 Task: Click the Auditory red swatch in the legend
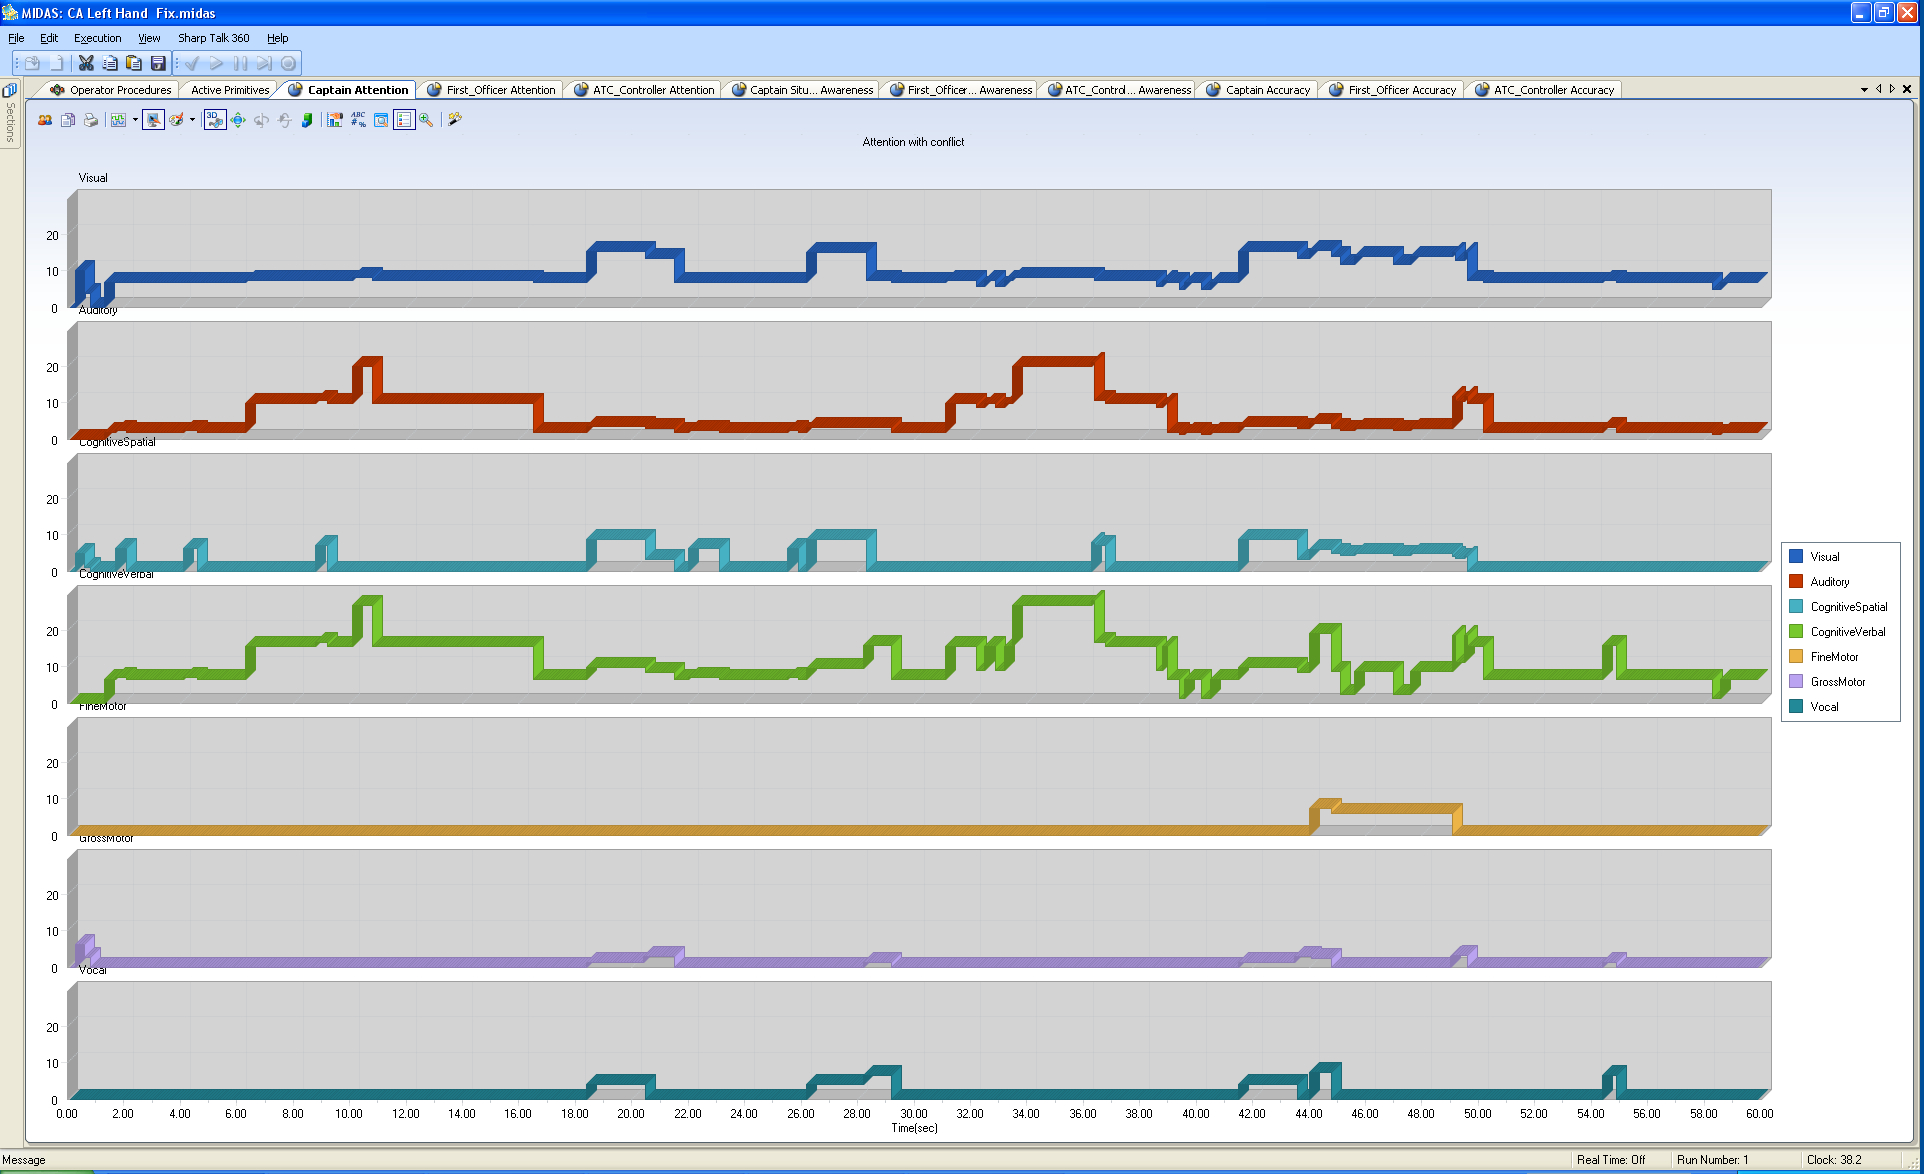[1797, 581]
